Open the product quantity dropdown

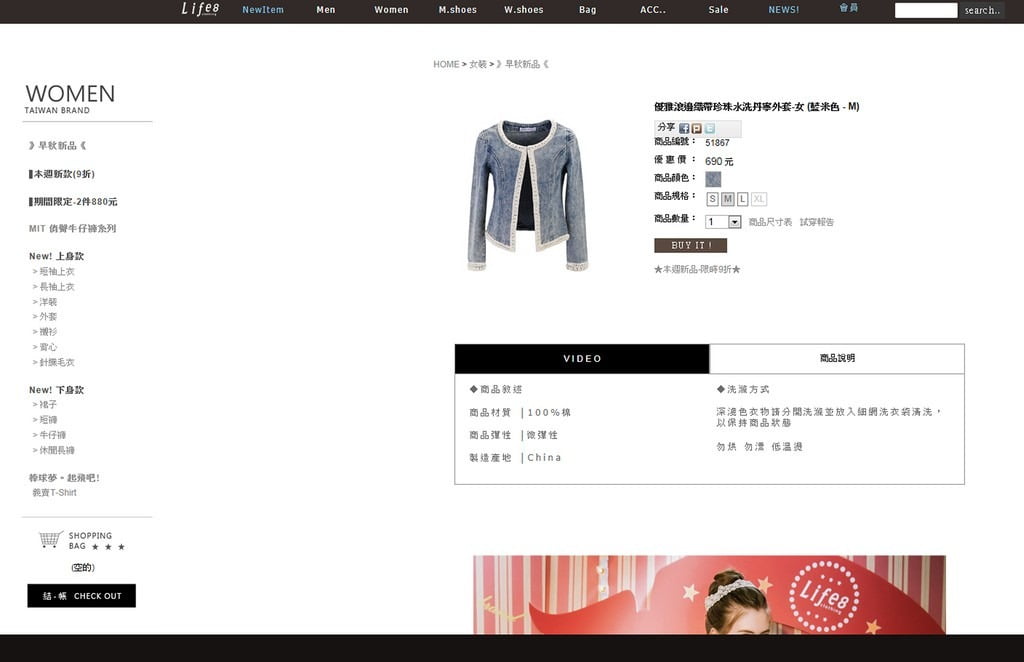(x=734, y=222)
